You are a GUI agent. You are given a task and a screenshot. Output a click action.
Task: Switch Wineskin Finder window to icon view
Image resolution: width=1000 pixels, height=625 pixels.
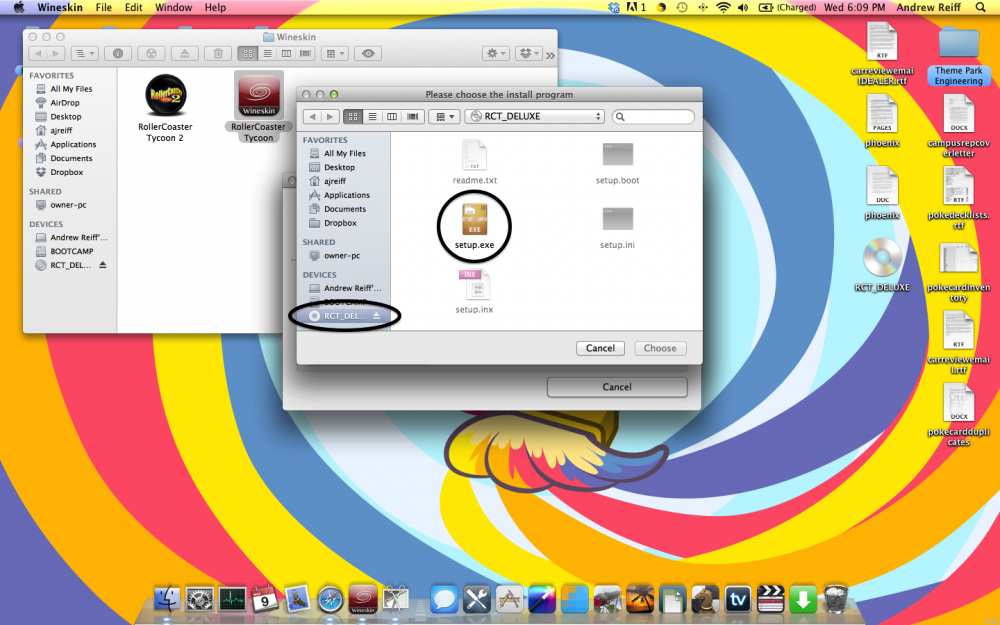coord(246,53)
